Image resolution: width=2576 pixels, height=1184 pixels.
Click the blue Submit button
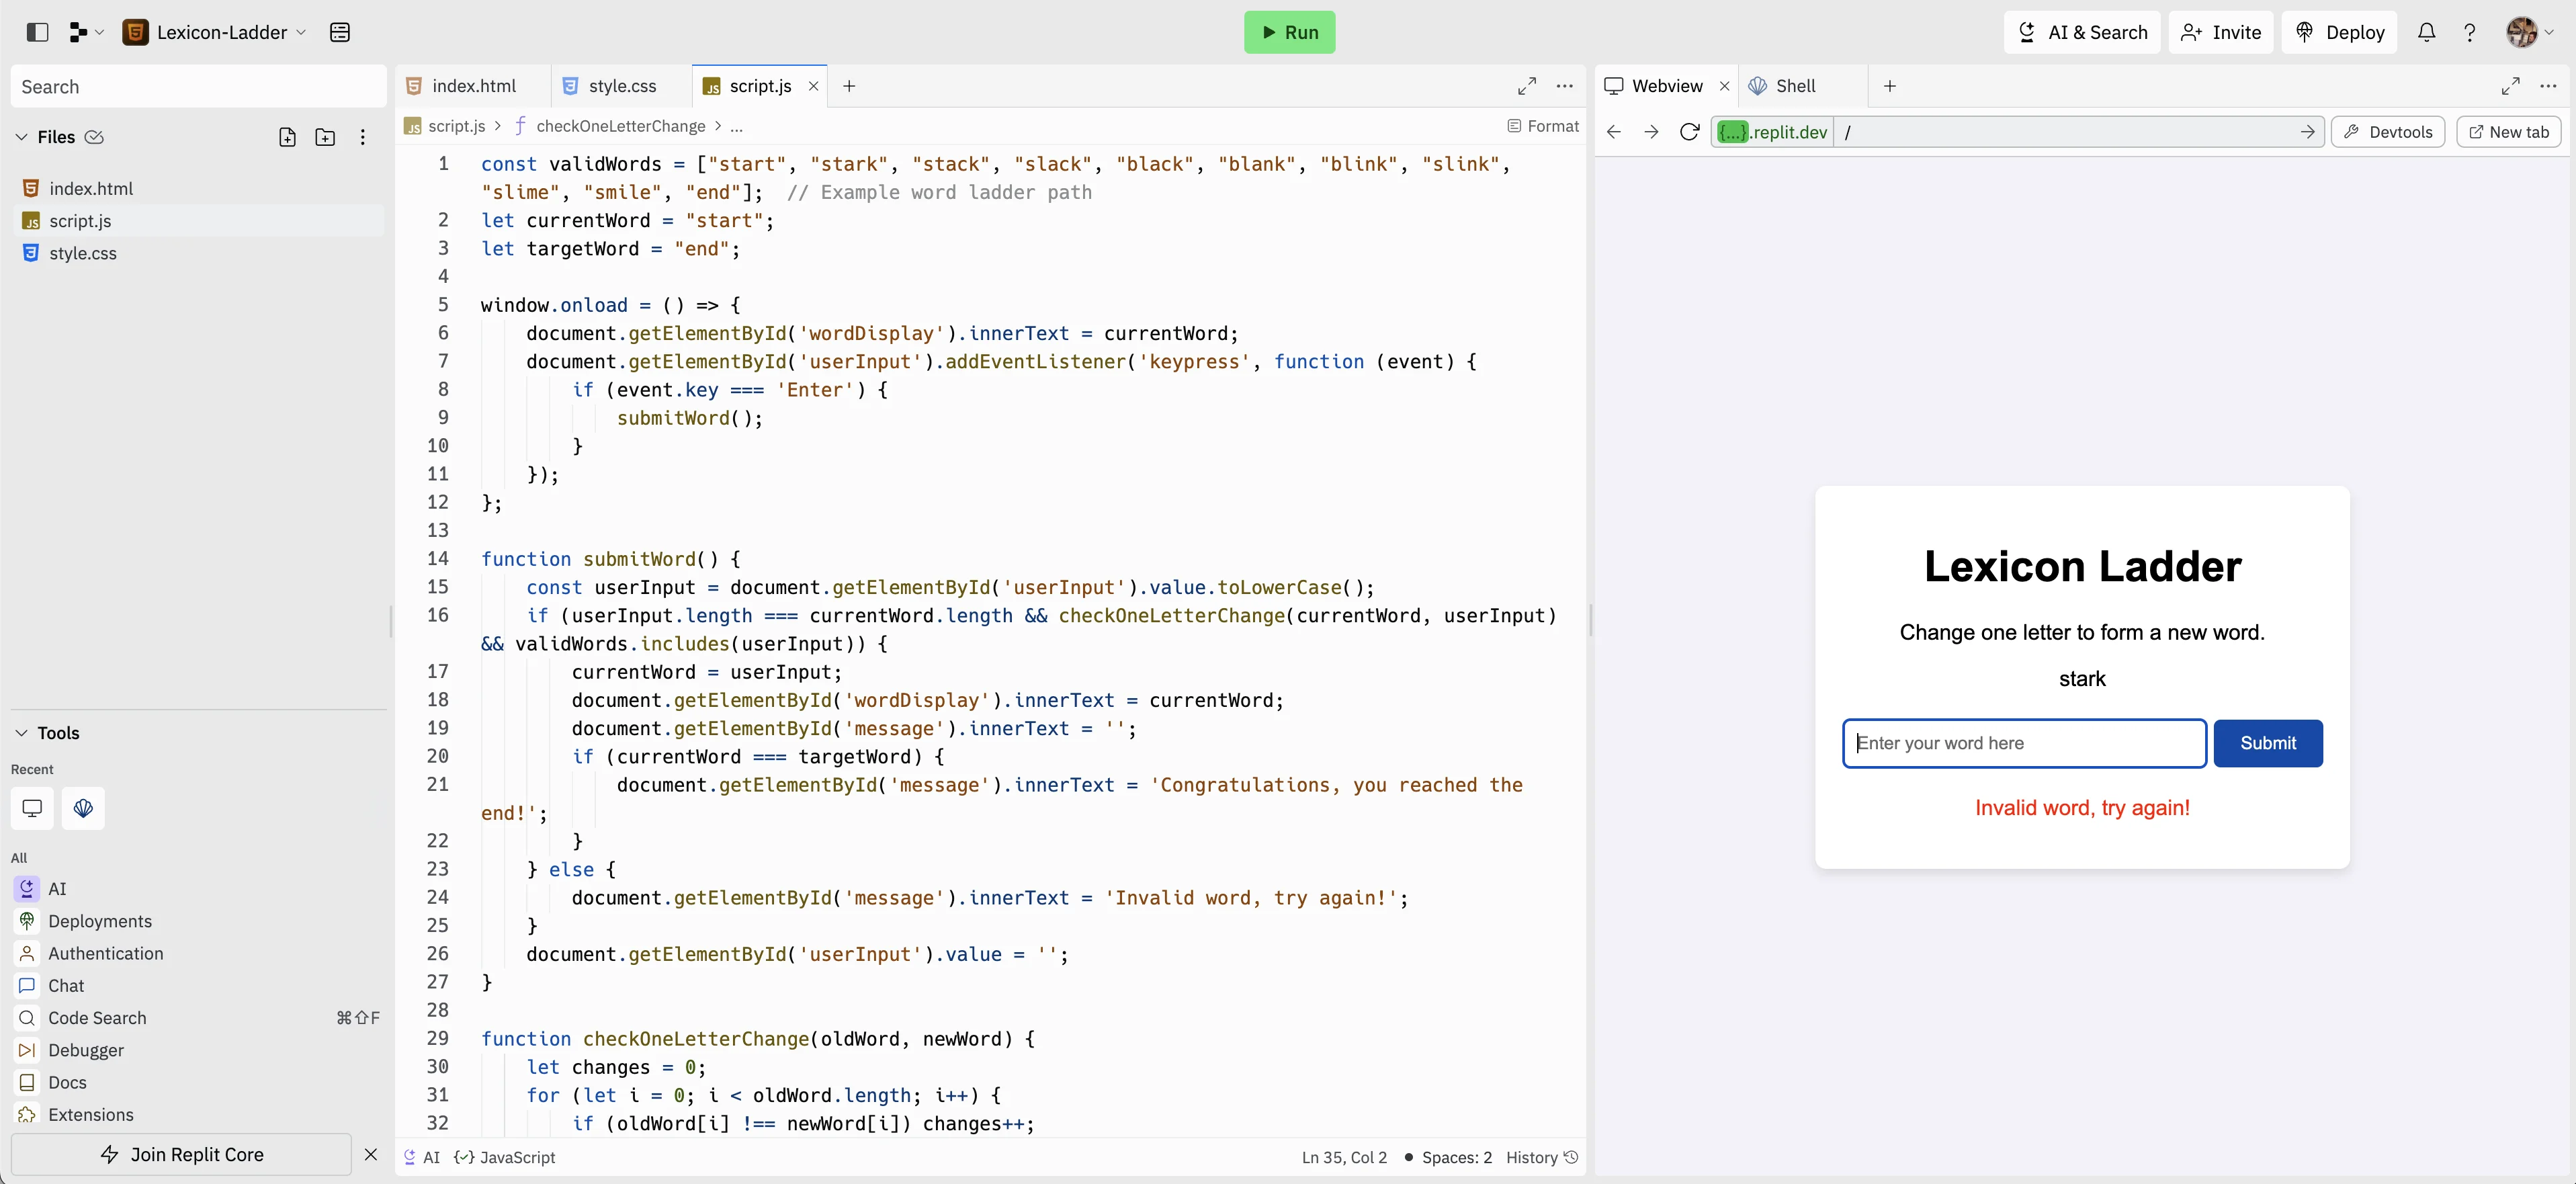pos(2267,743)
